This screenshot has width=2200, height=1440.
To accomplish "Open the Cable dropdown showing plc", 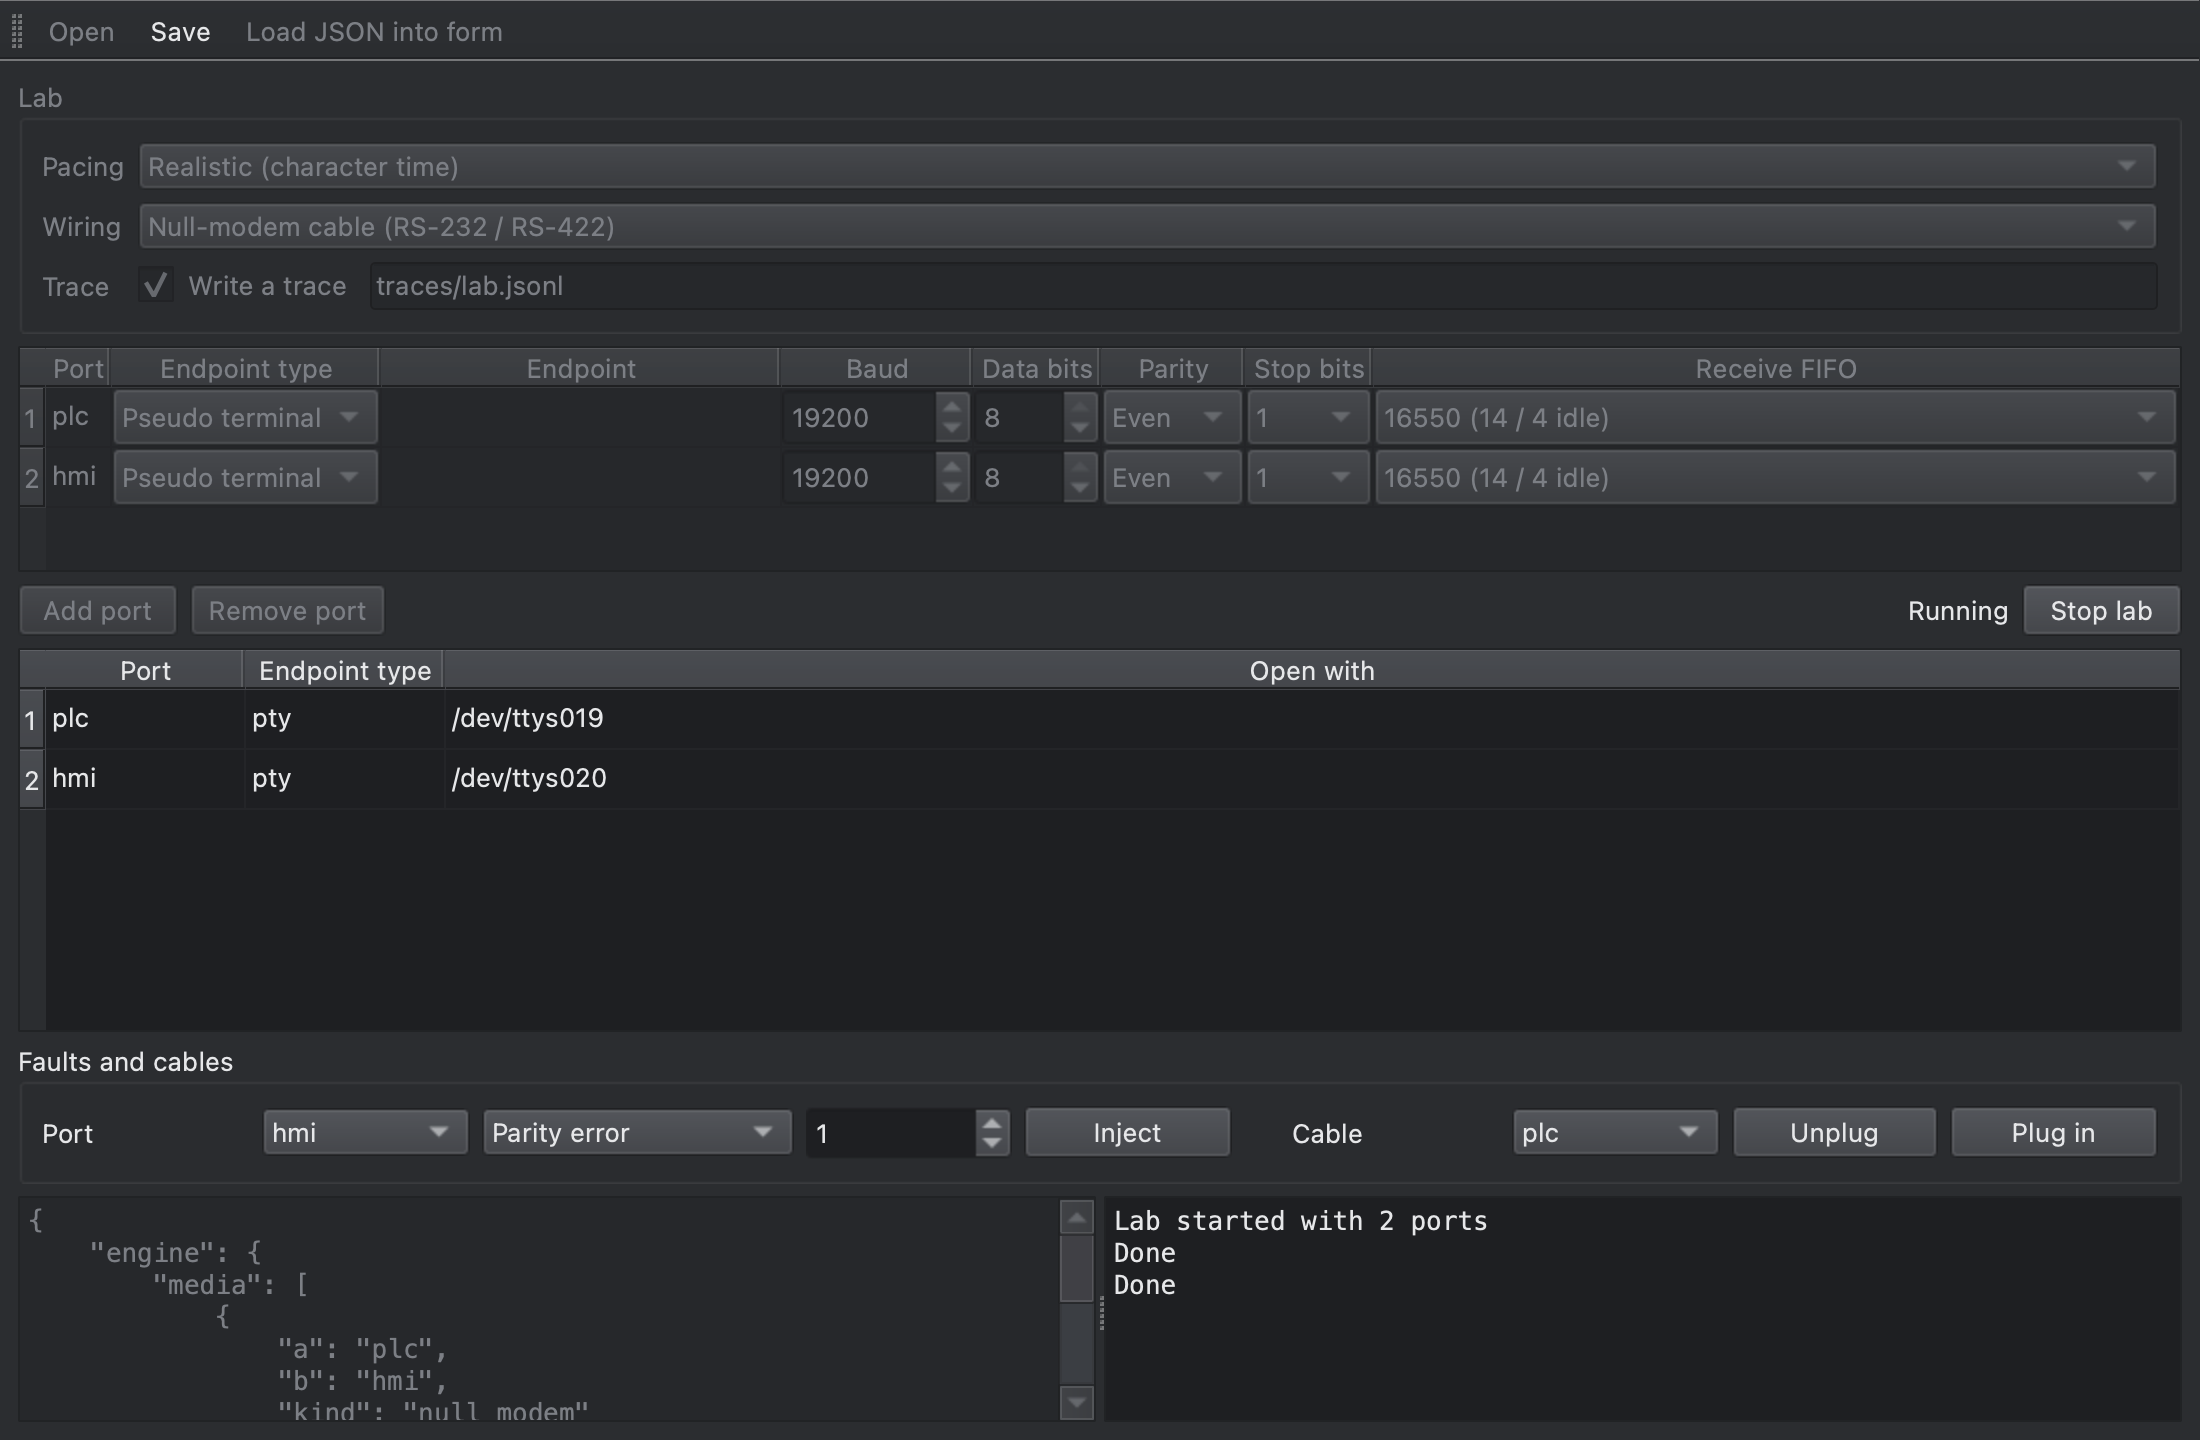I will [1615, 1132].
